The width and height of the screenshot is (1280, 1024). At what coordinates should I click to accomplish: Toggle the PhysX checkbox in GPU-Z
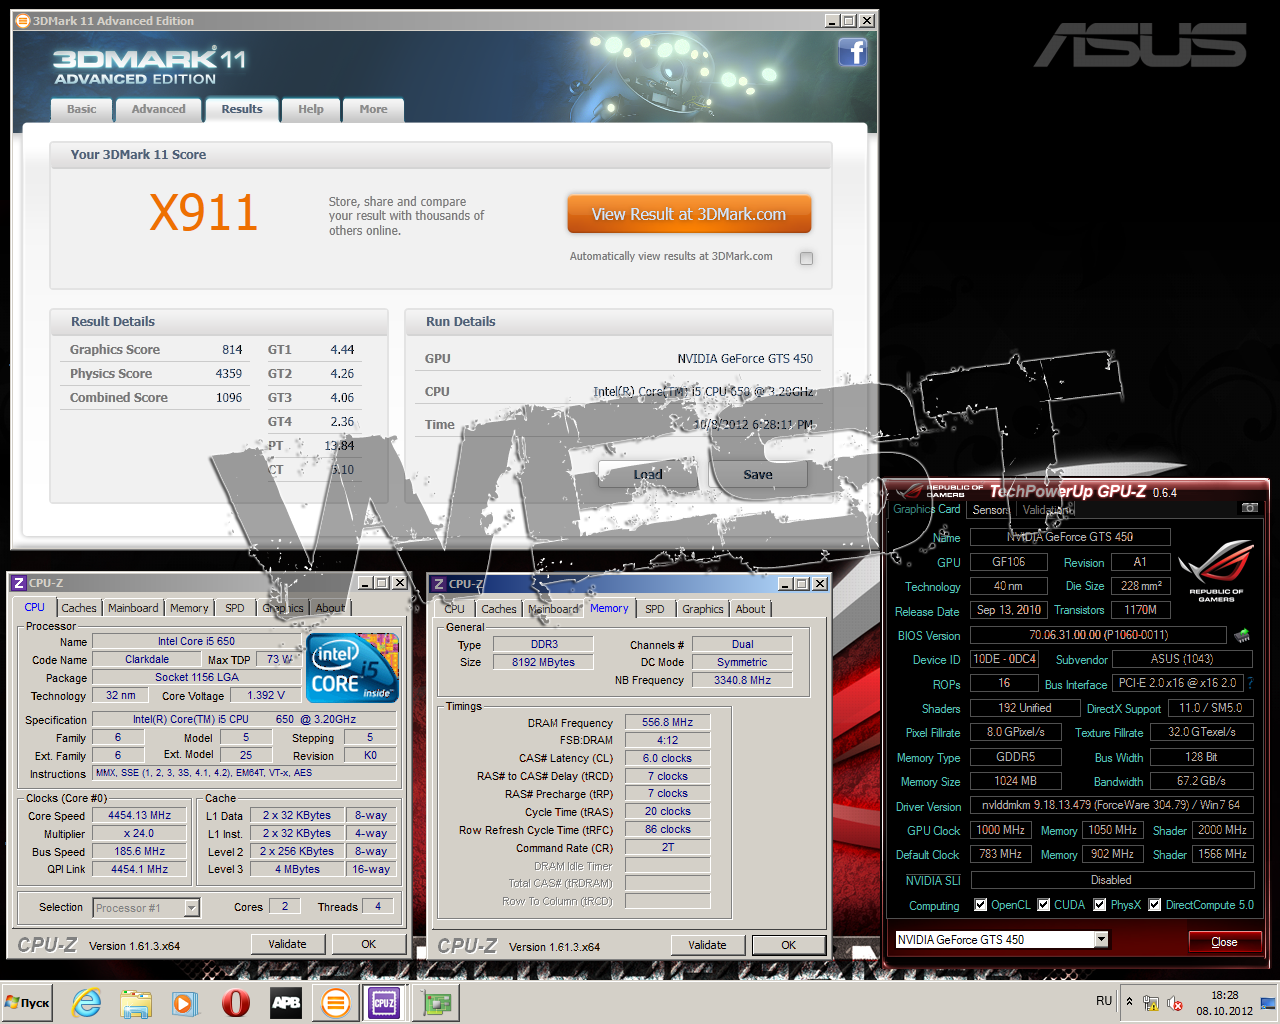(1099, 905)
